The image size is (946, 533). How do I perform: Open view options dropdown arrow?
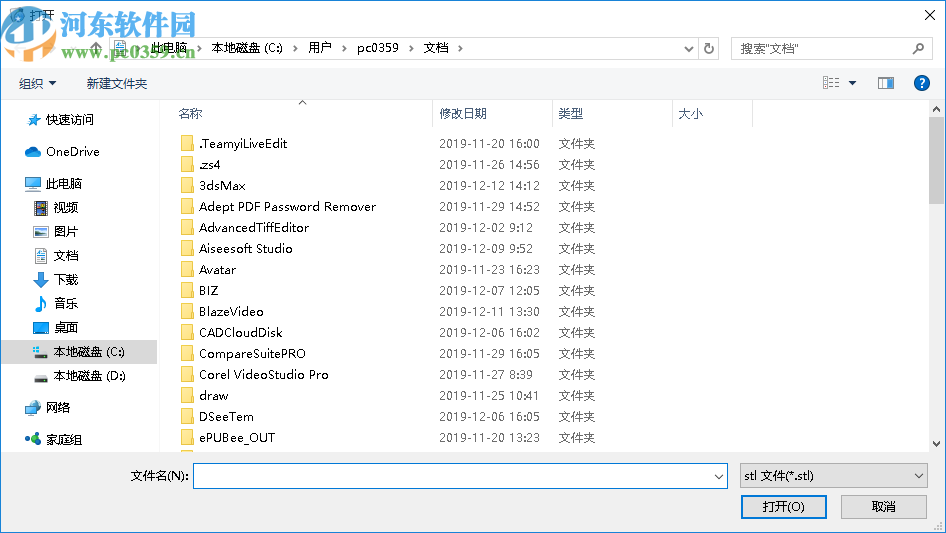[x=852, y=83]
